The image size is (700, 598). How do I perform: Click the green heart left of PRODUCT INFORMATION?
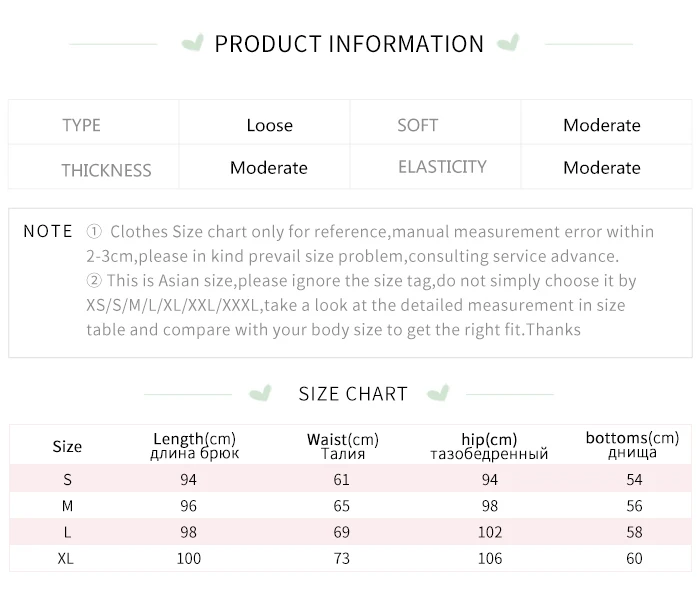pos(192,42)
